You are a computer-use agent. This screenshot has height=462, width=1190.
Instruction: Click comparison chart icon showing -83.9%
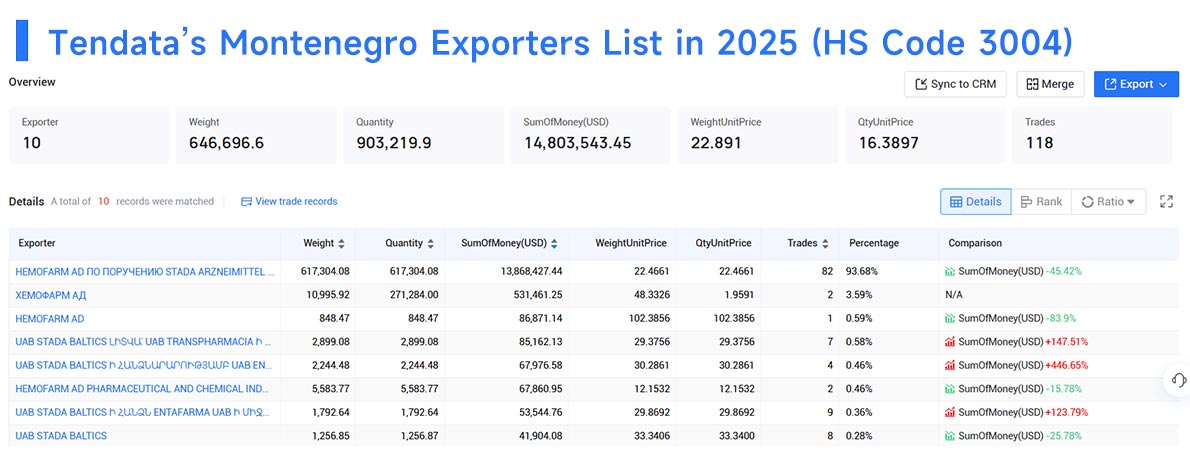(949, 318)
